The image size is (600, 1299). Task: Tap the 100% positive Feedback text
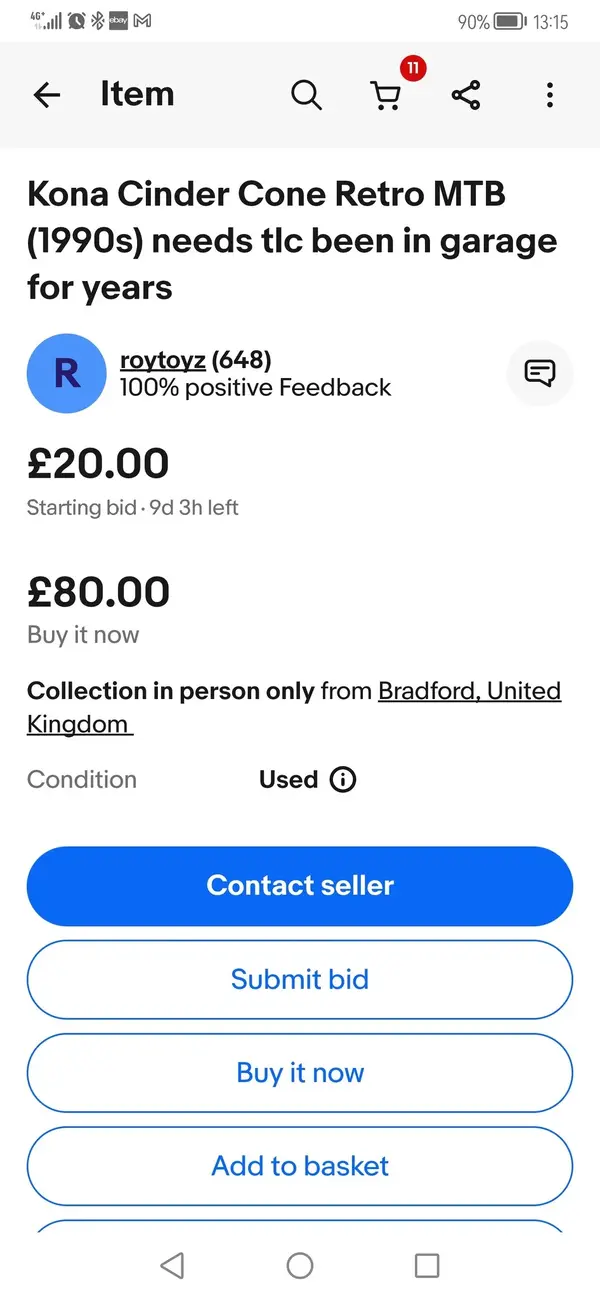pos(255,388)
